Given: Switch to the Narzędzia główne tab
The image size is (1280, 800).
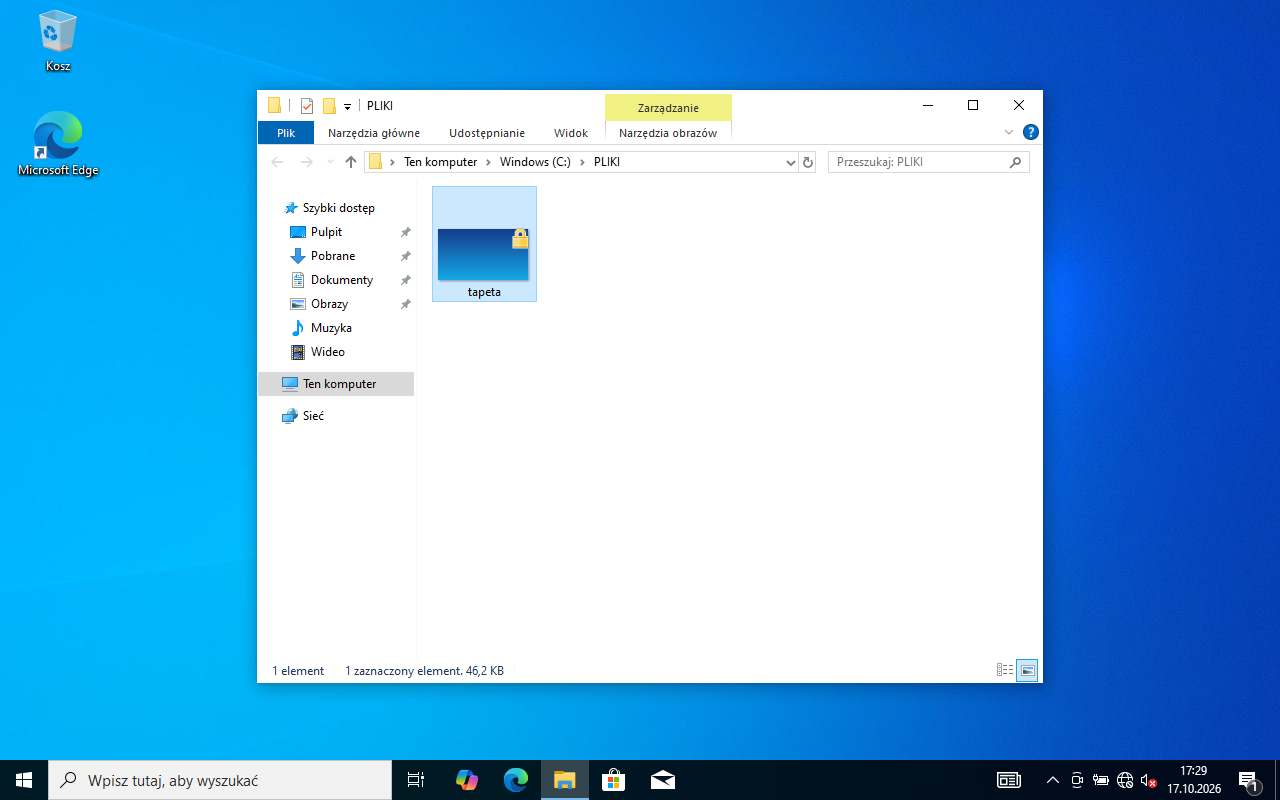Looking at the screenshot, I should (x=374, y=133).
